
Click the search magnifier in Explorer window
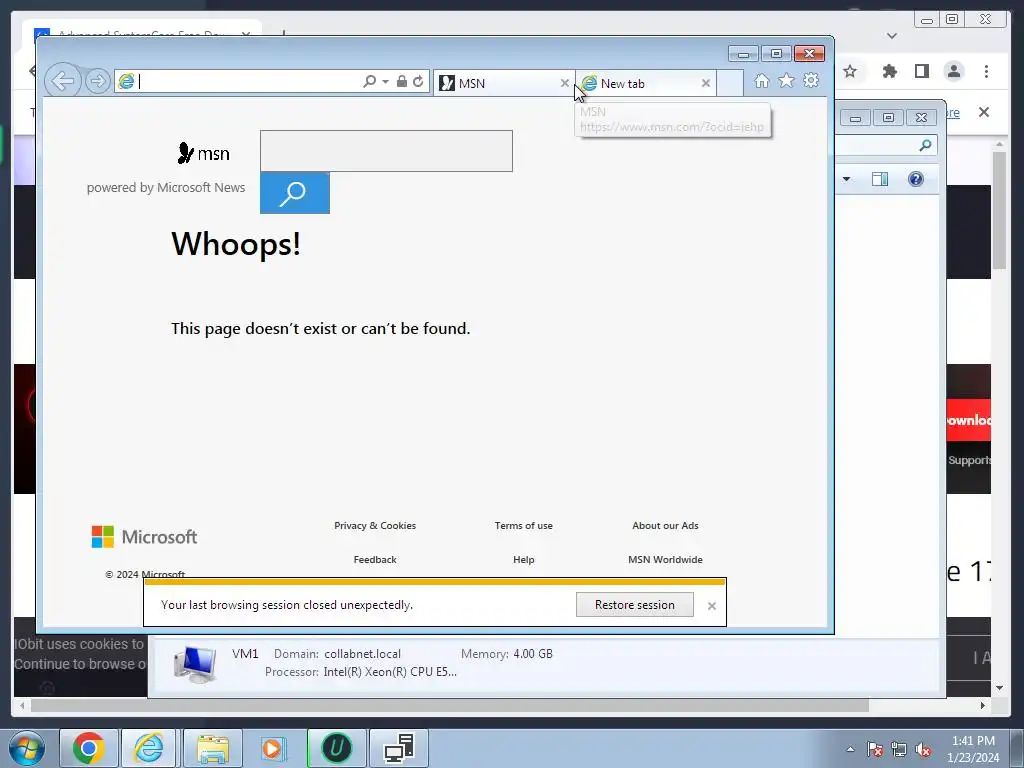(x=925, y=145)
